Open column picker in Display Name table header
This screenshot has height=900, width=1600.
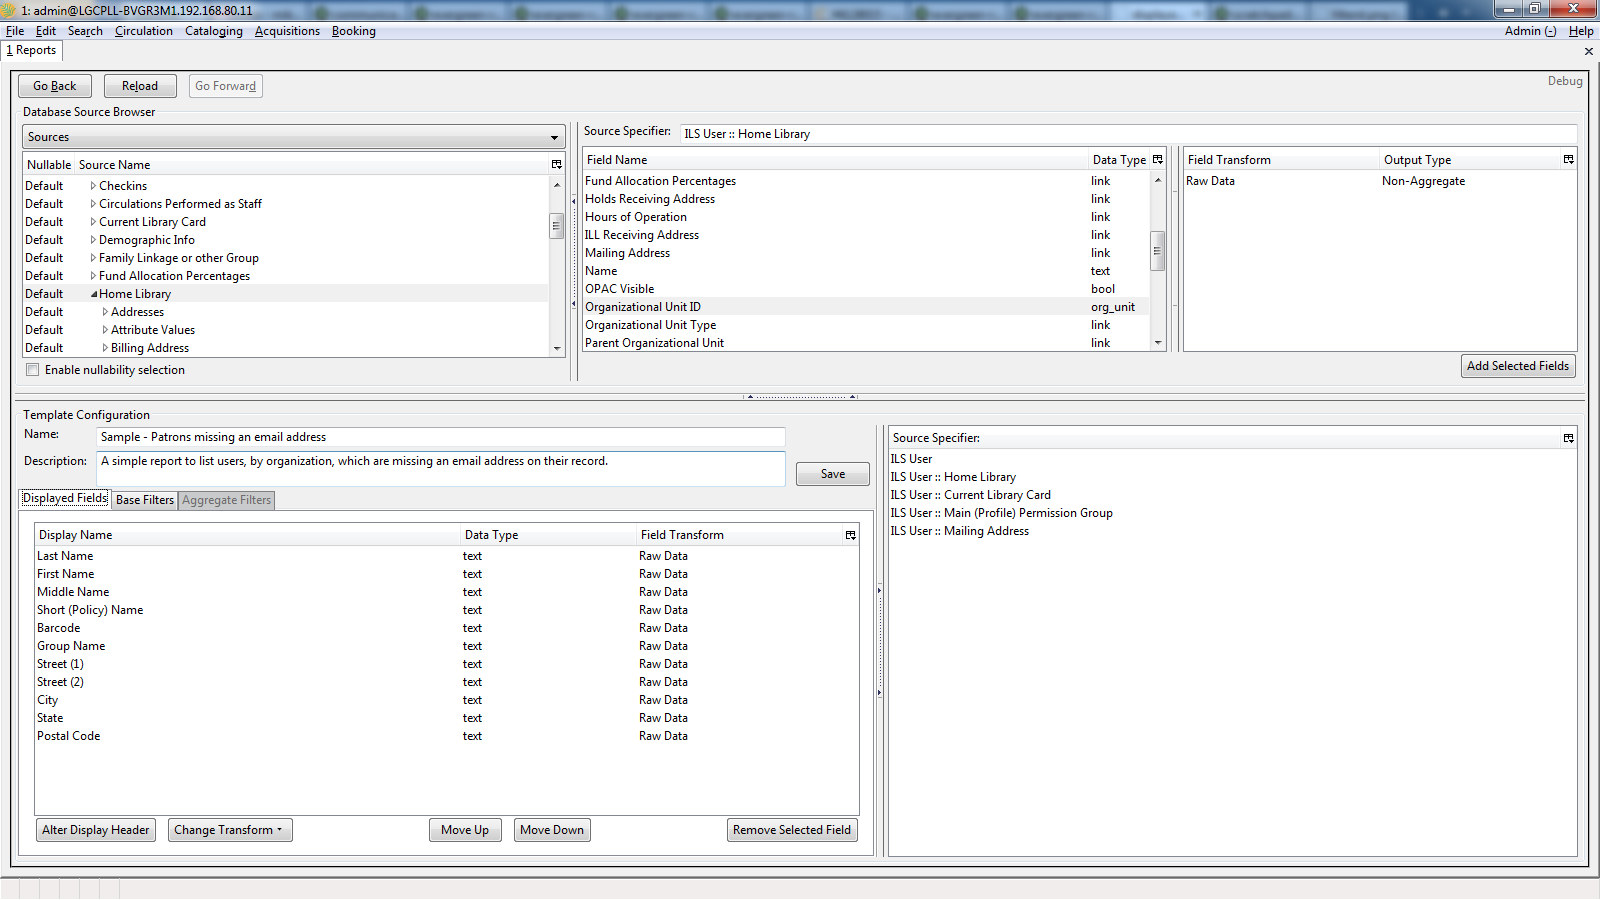point(851,536)
